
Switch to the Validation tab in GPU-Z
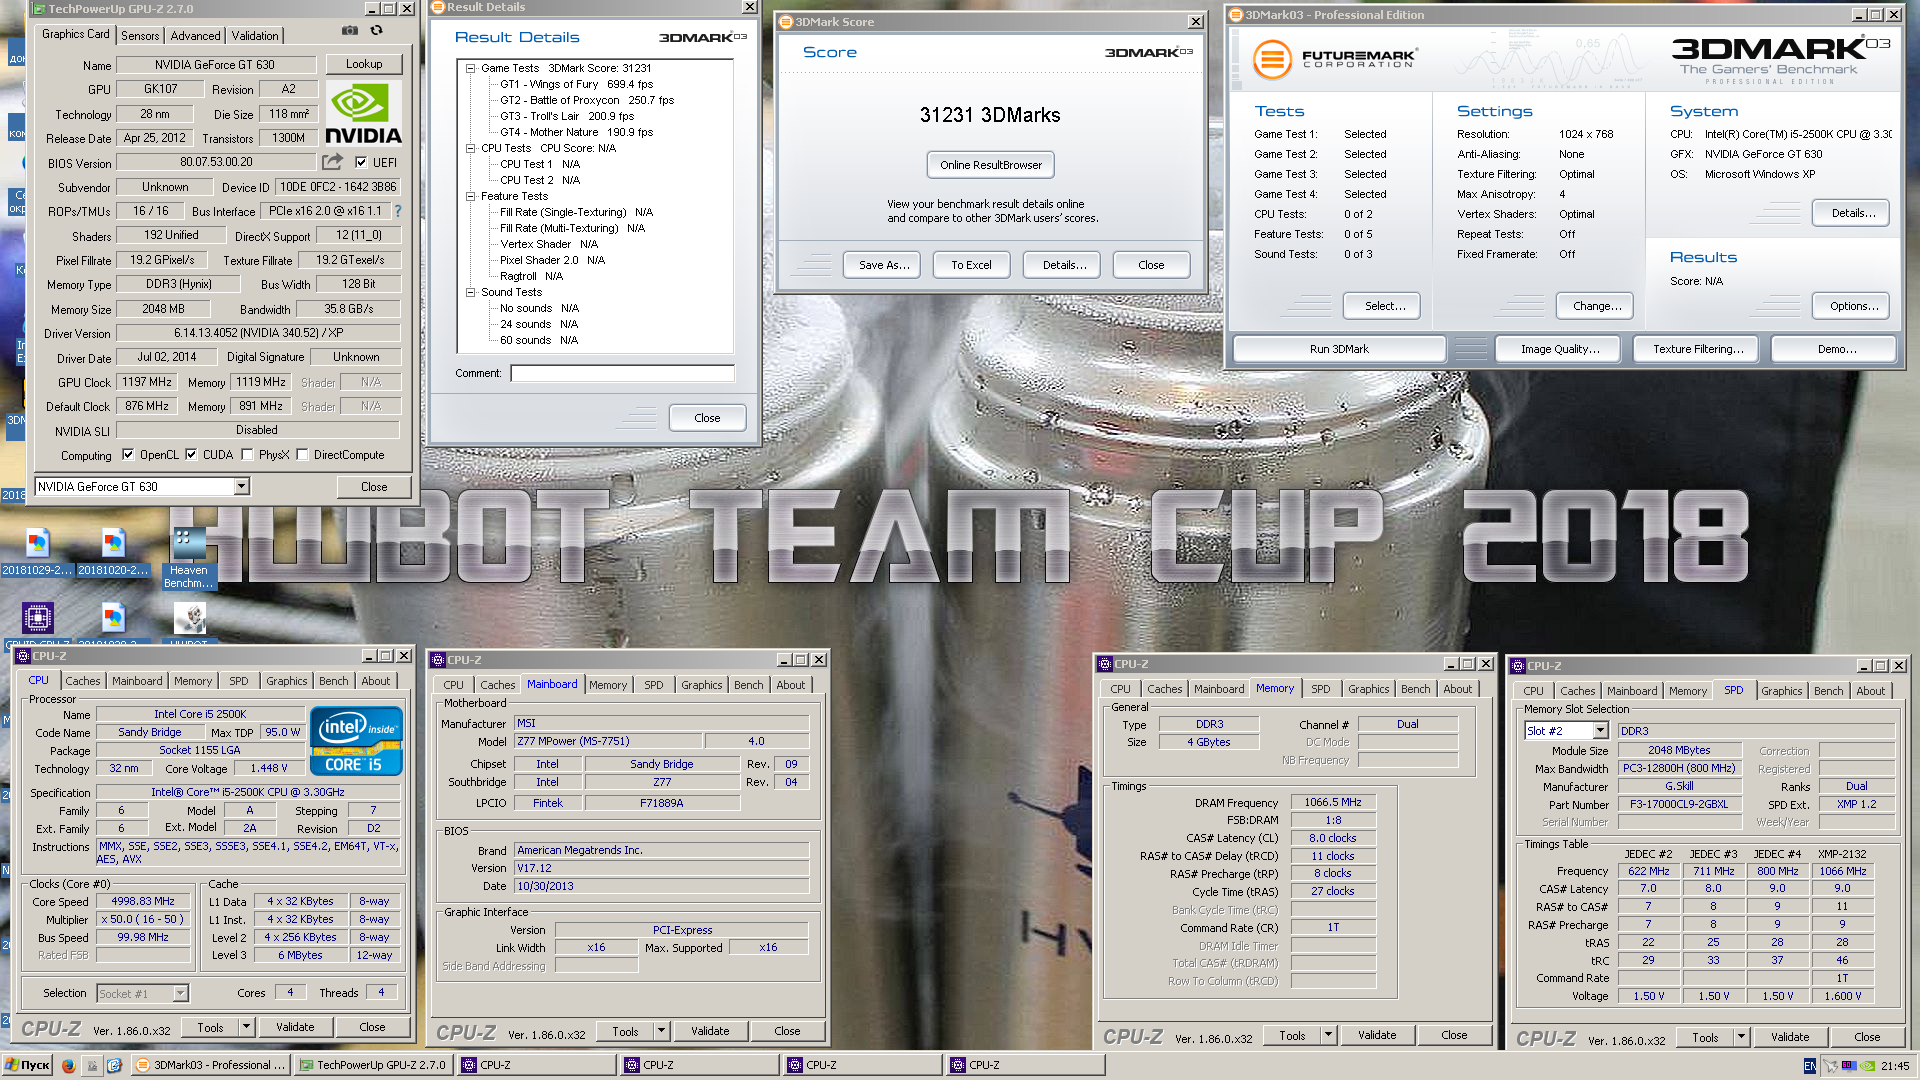click(x=255, y=35)
